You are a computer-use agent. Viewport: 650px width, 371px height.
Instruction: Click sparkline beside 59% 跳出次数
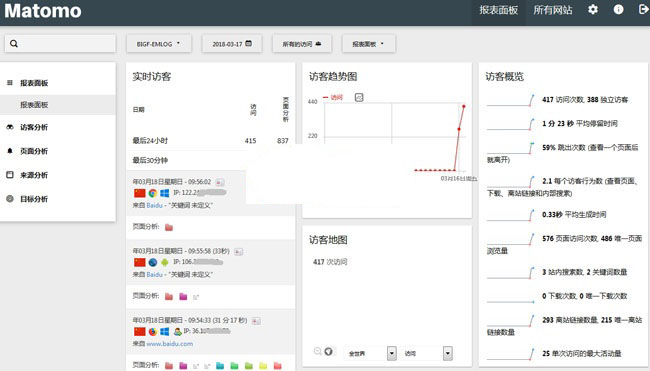coord(511,148)
